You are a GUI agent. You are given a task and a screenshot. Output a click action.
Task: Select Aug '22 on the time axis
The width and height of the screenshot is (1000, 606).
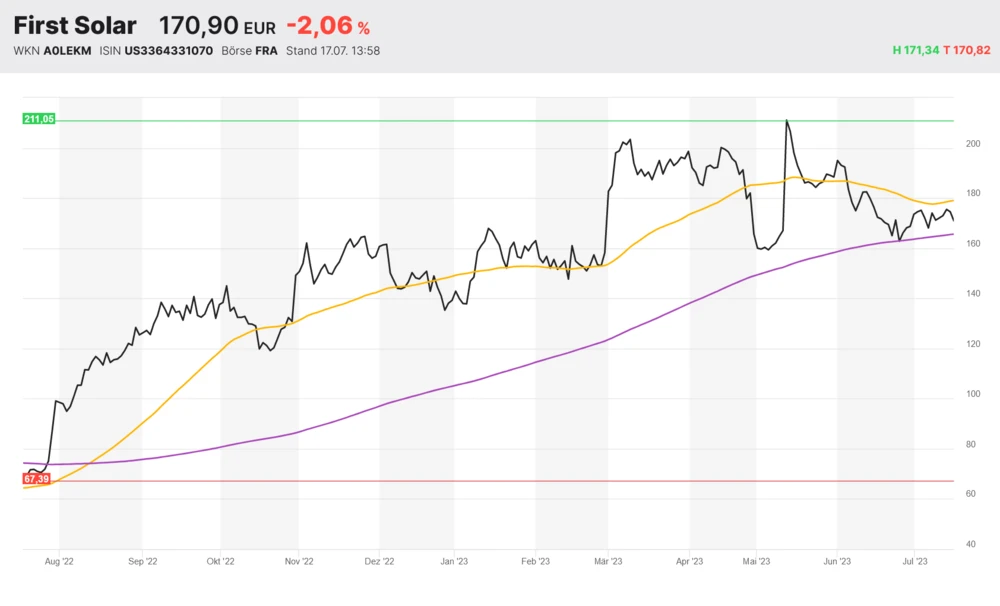click(x=59, y=562)
